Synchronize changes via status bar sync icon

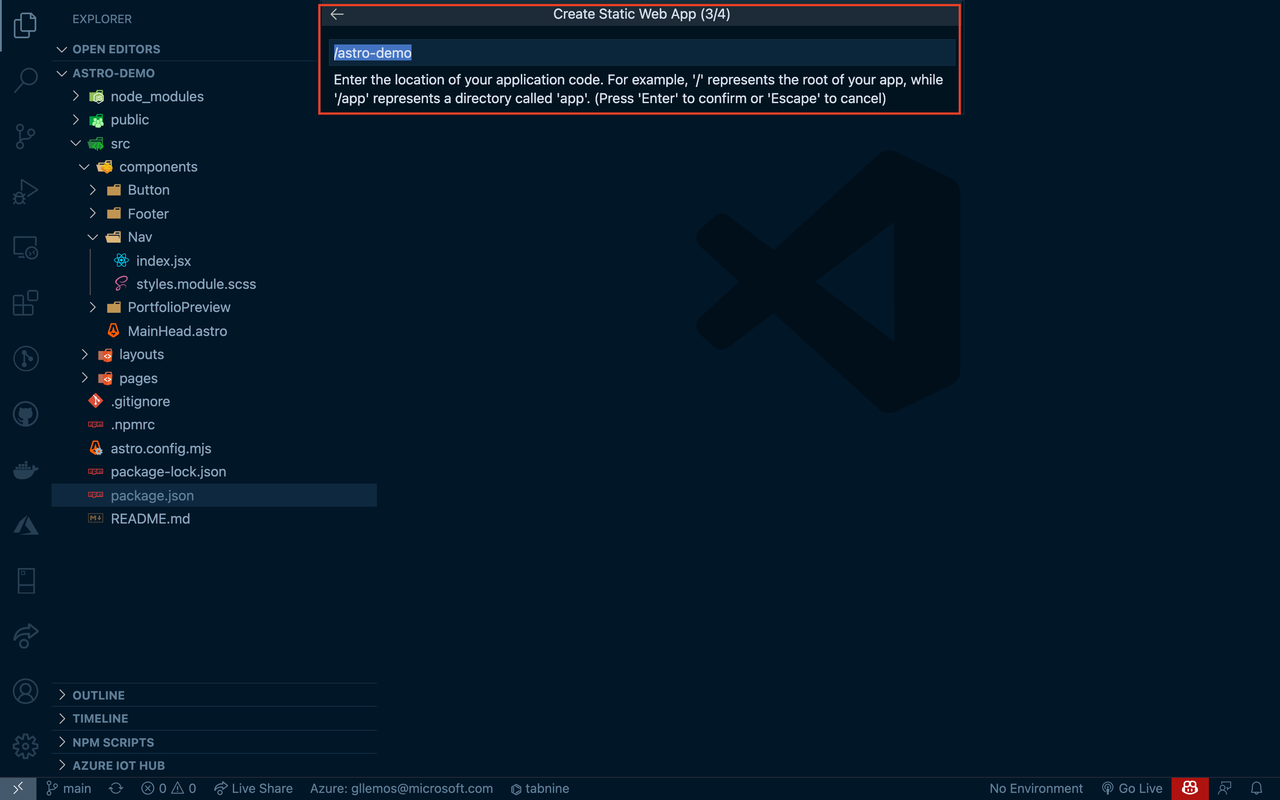[x=116, y=788]
